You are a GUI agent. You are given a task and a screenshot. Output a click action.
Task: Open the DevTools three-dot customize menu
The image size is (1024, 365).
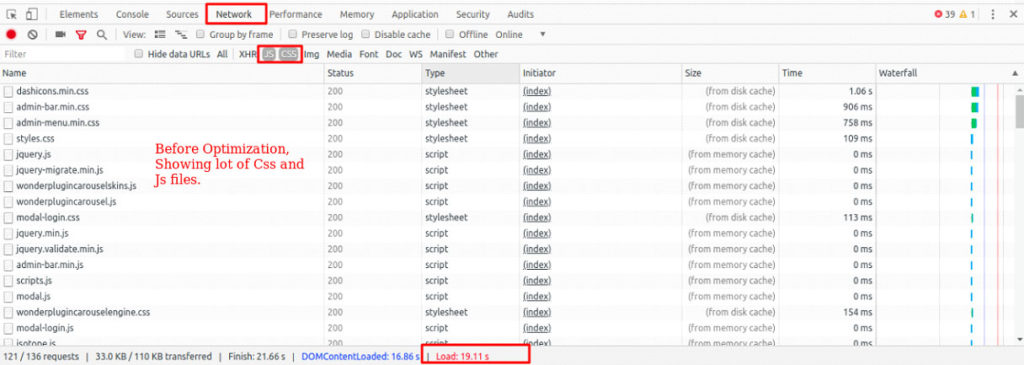[x=993, y=14]
